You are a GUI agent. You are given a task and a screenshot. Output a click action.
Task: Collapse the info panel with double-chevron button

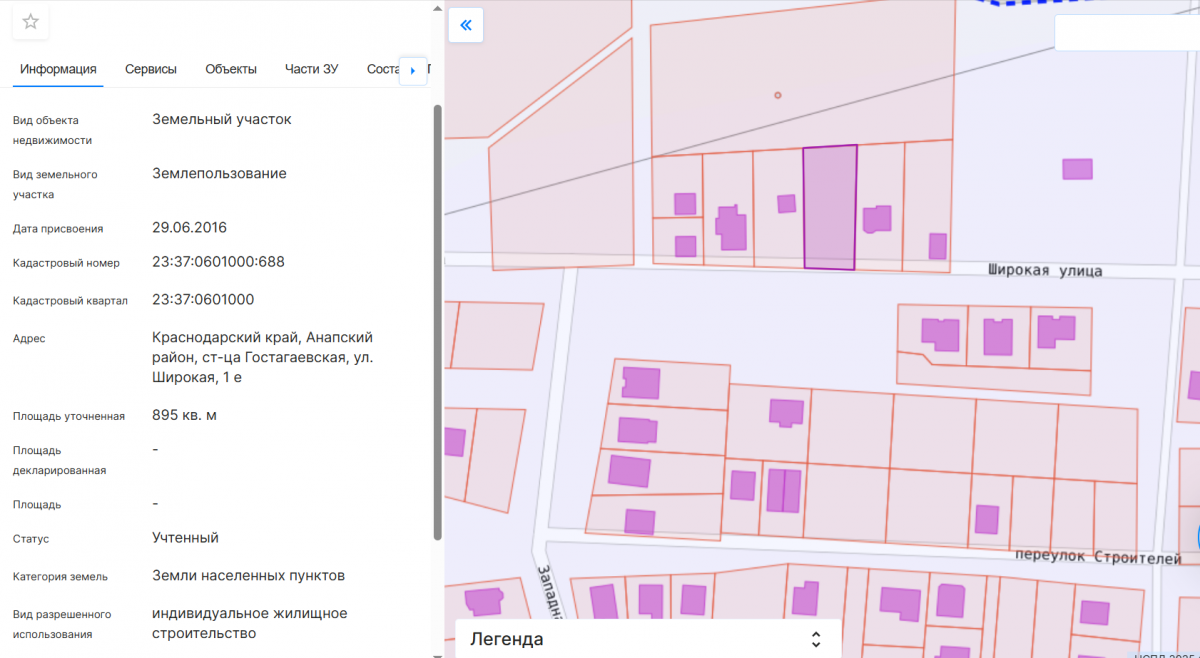(x=466, y=25)
